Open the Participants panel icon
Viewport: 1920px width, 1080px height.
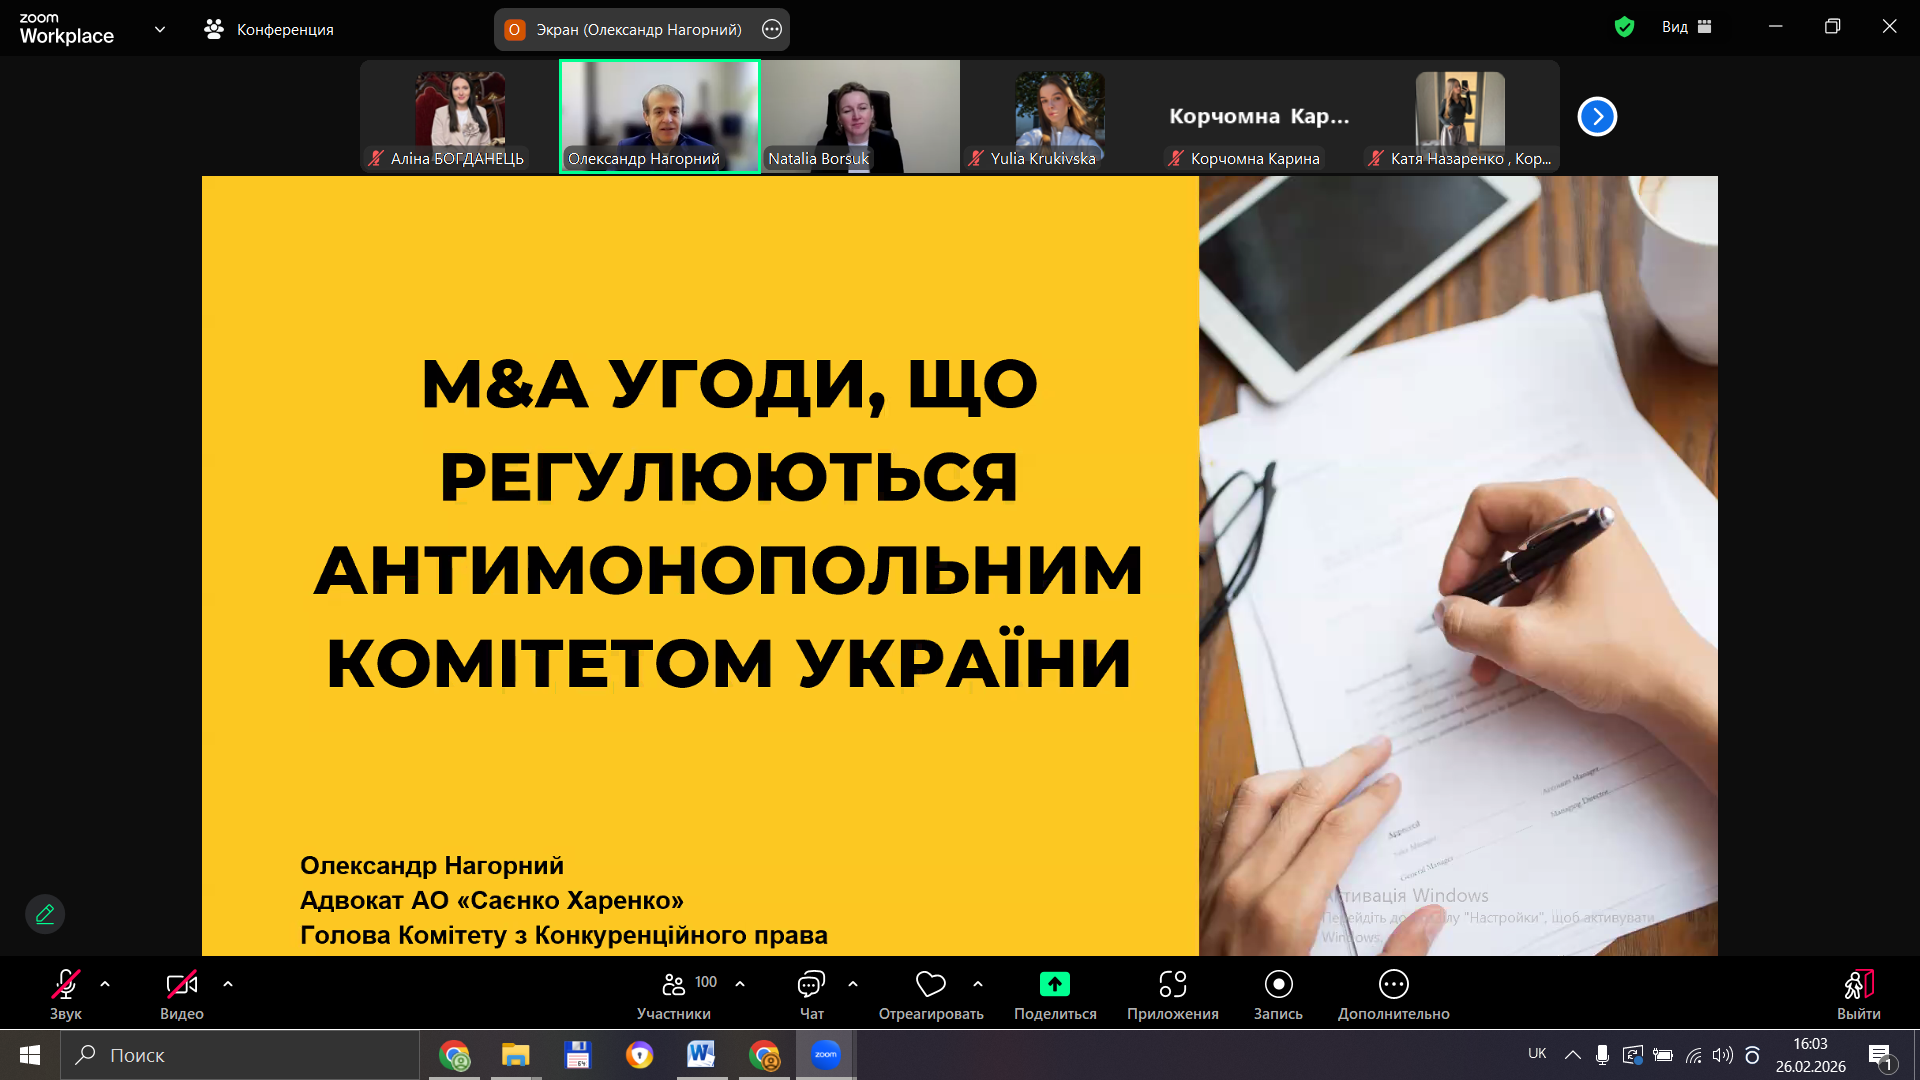674,985
